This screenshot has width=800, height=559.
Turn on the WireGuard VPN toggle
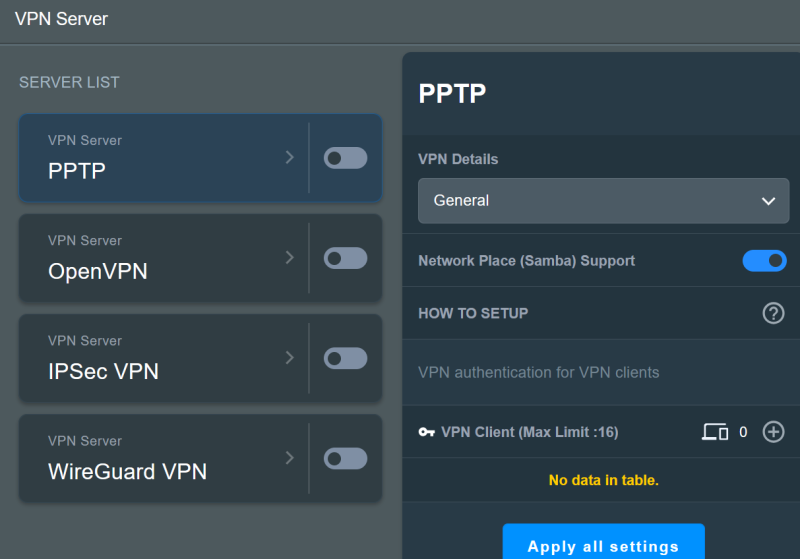pos(345,459)
